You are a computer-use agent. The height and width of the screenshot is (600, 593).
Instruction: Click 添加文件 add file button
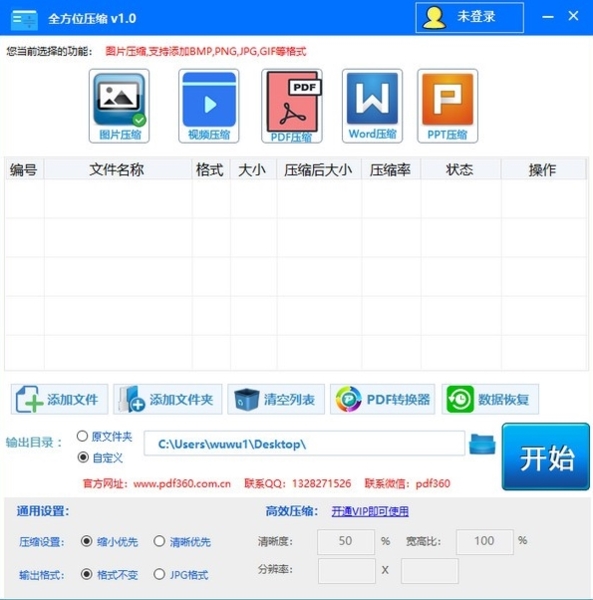pyautogui.click(x=59, y=399)
